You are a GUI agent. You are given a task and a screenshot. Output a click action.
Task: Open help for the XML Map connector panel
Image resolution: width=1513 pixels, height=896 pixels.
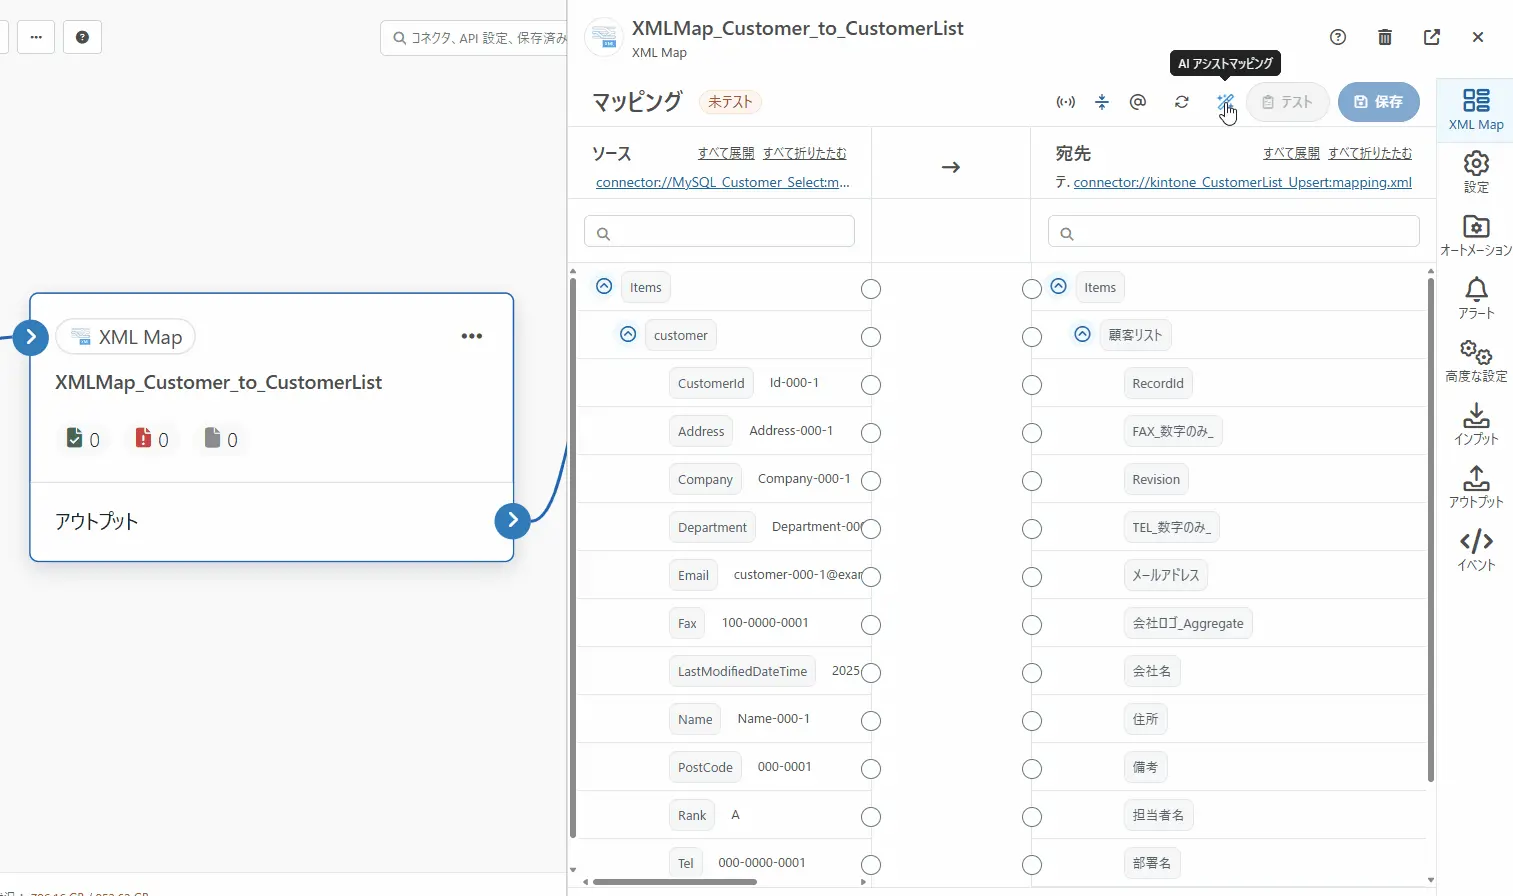[x=1338, y=37]
